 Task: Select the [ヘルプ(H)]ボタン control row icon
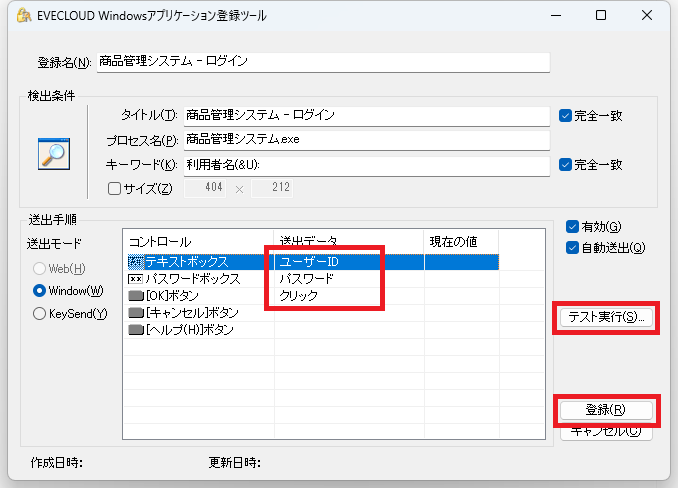pyautogui.click(x=136, y=330)
